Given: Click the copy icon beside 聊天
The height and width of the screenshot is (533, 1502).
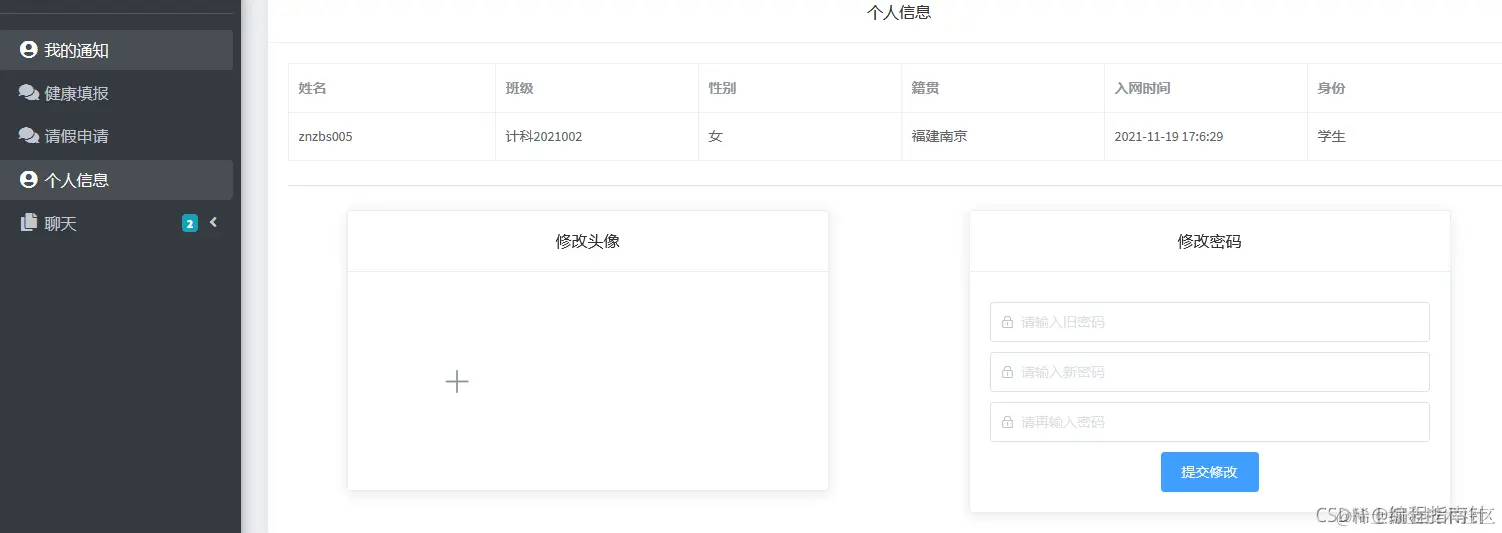Looking at the screenshot, I should point(29,223).
